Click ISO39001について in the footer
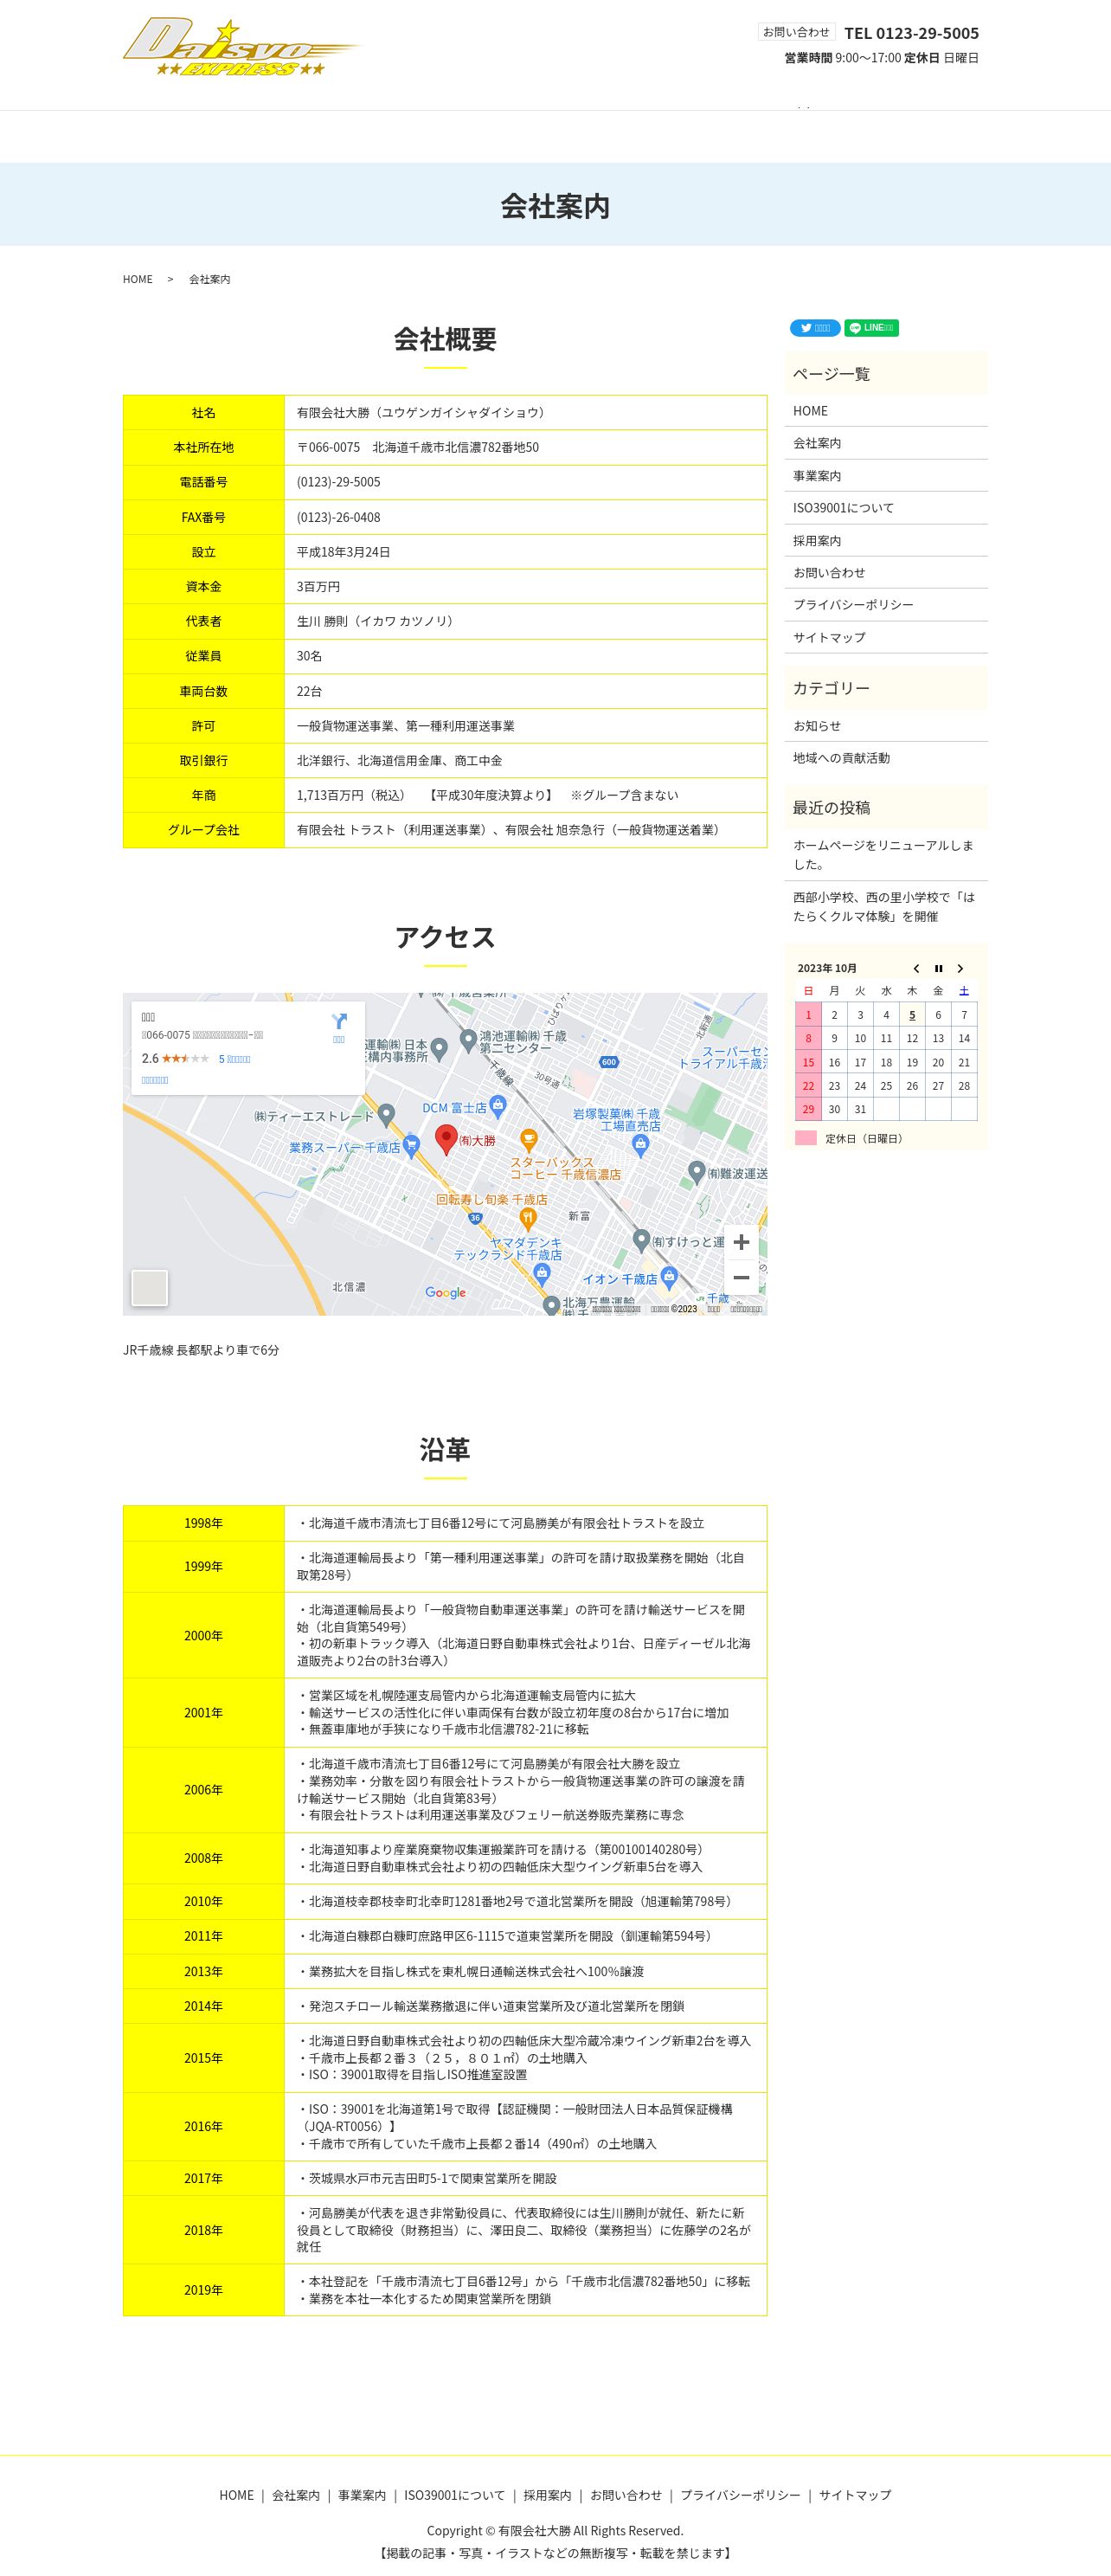The height and width of the screenshot is (2576, 1111). (x=454, y=2495)
